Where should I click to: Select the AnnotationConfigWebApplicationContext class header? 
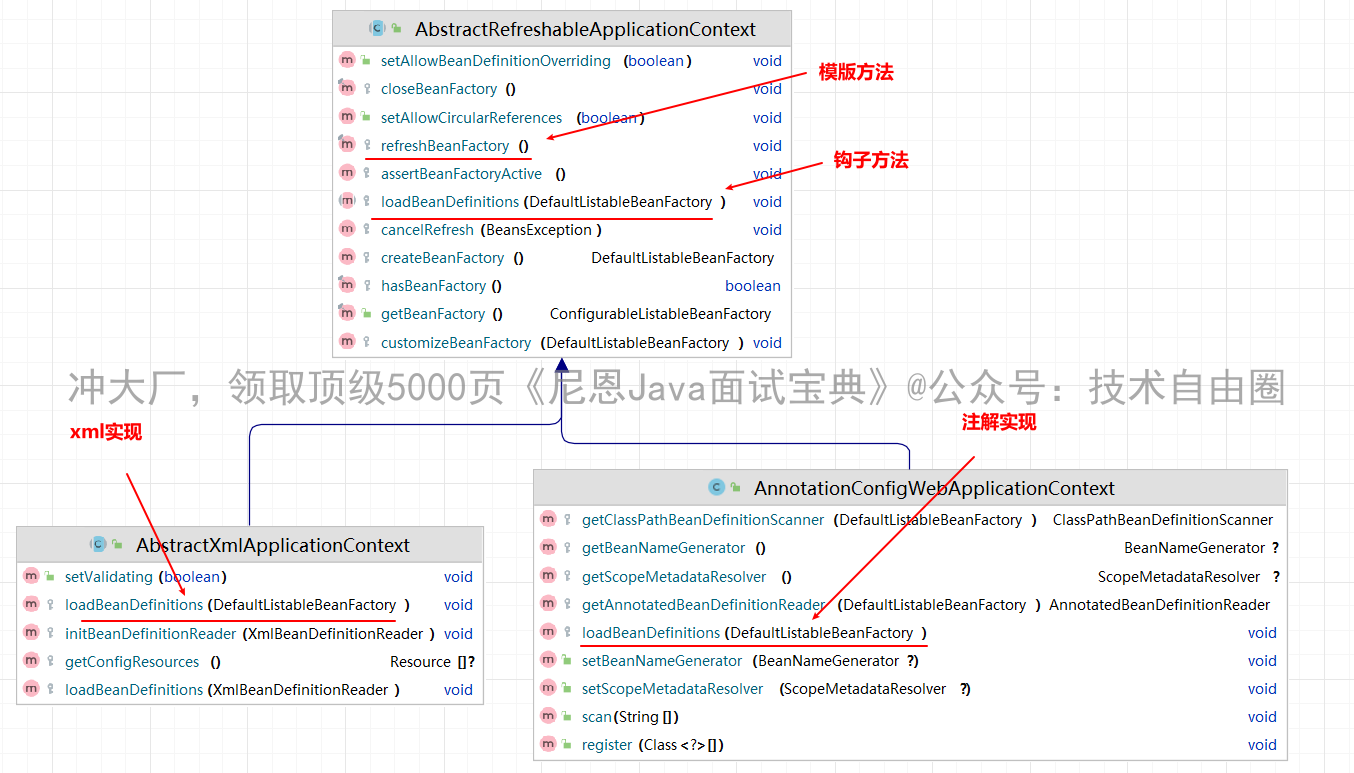(x=933, y=488)
